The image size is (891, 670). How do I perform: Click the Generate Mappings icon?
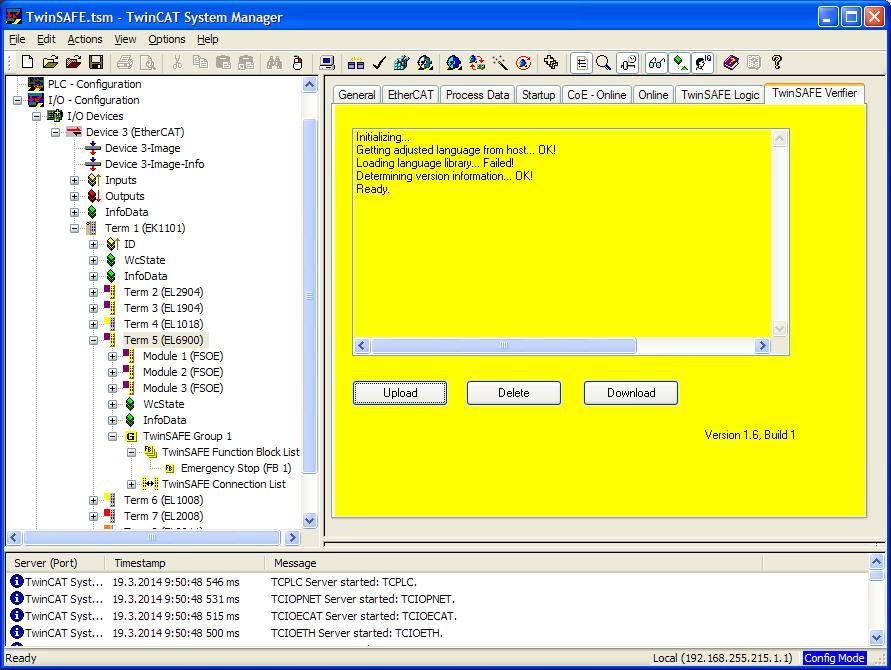point(356,63)
